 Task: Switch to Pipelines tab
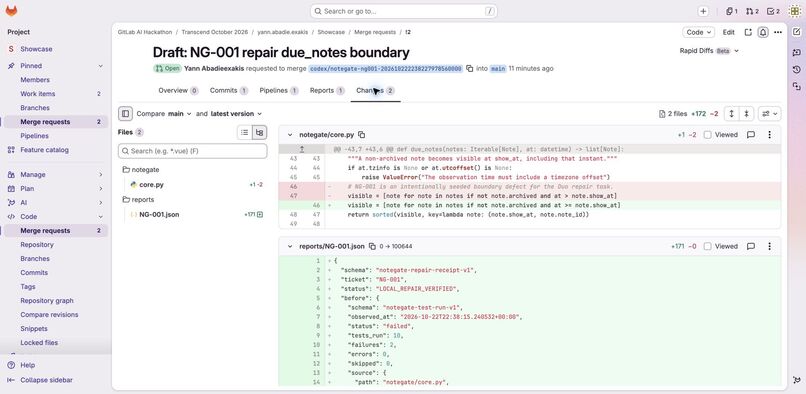tap(279, 91)
